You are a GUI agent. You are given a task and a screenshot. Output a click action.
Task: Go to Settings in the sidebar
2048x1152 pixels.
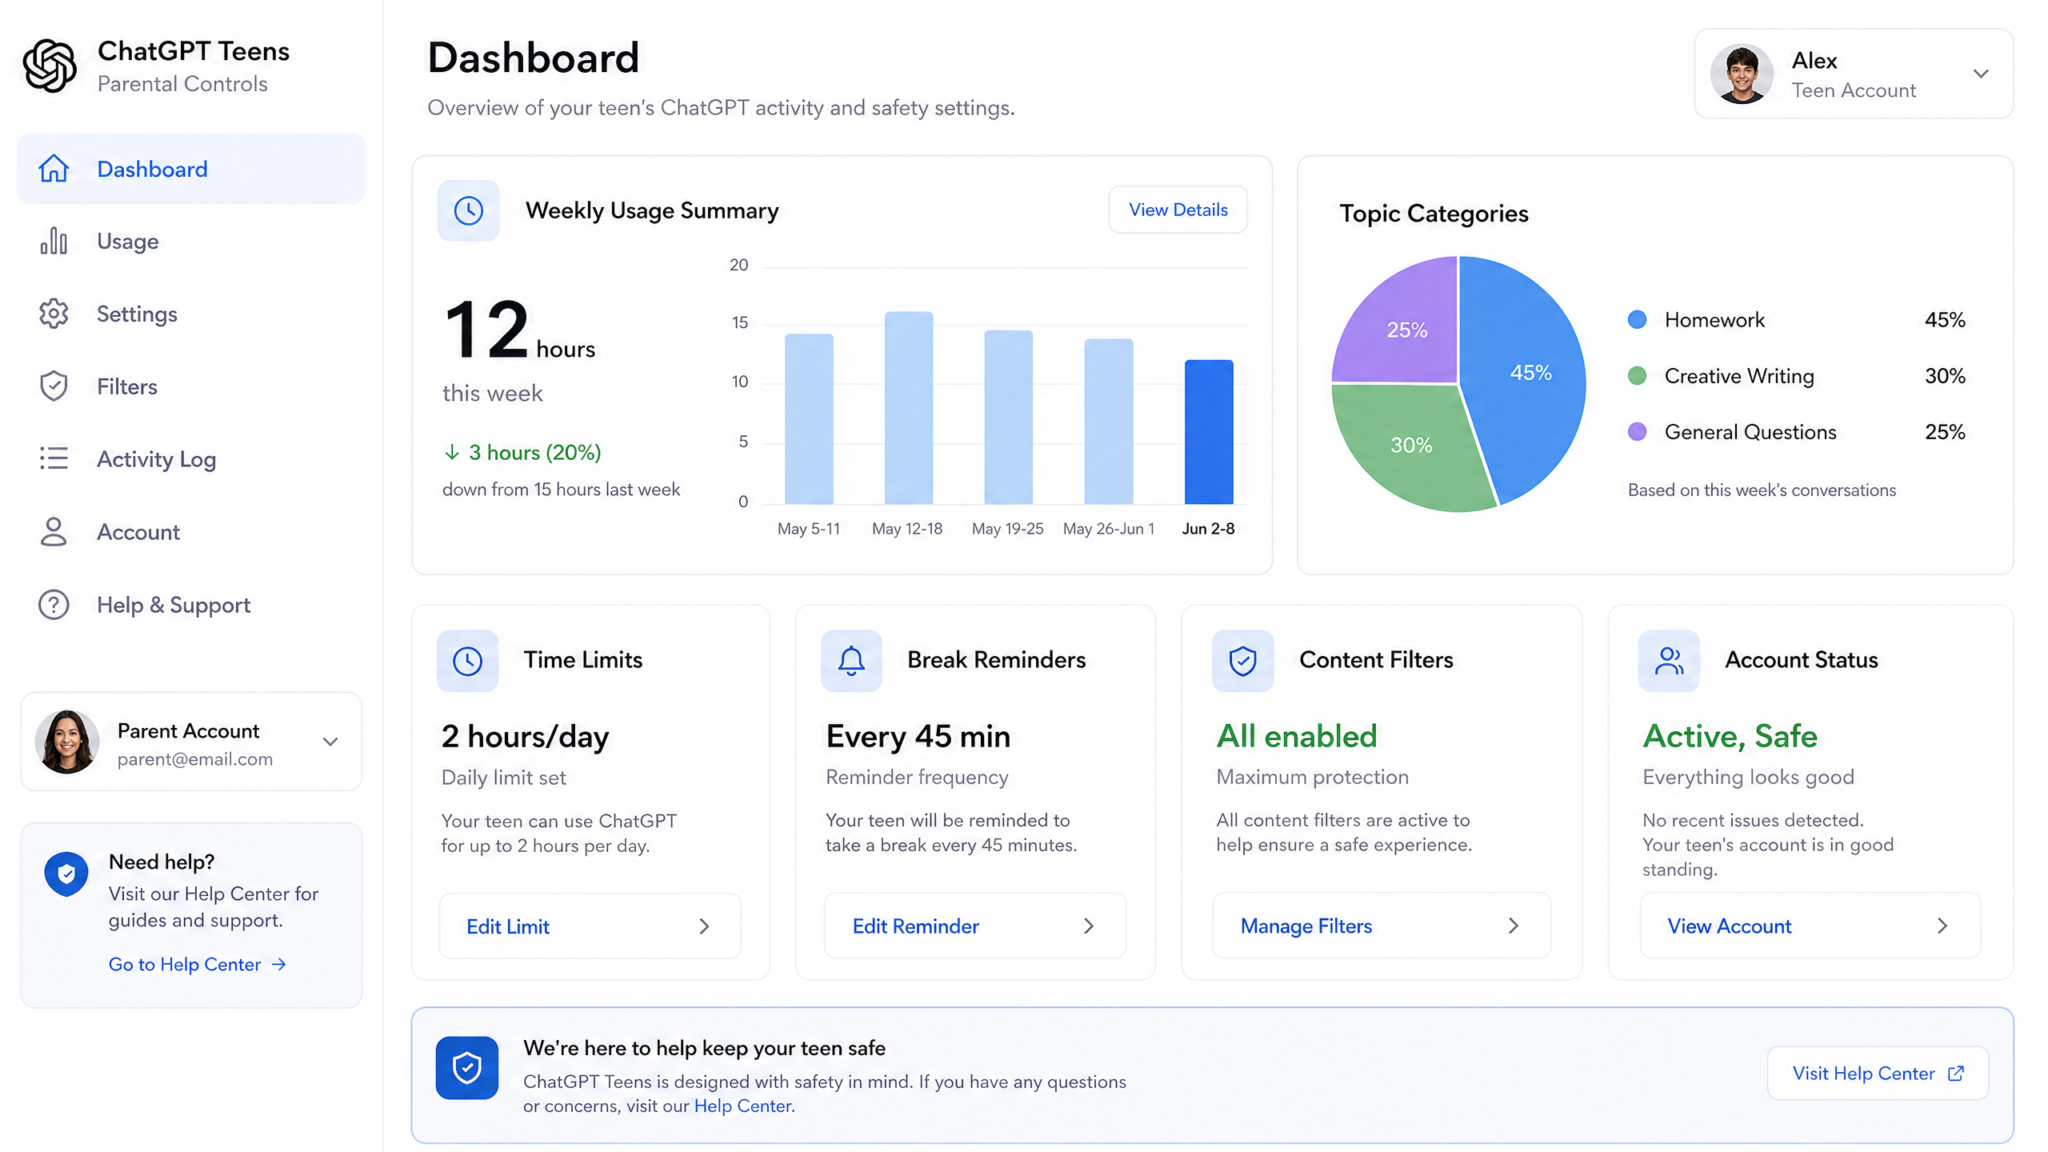(x=191, y=314)
